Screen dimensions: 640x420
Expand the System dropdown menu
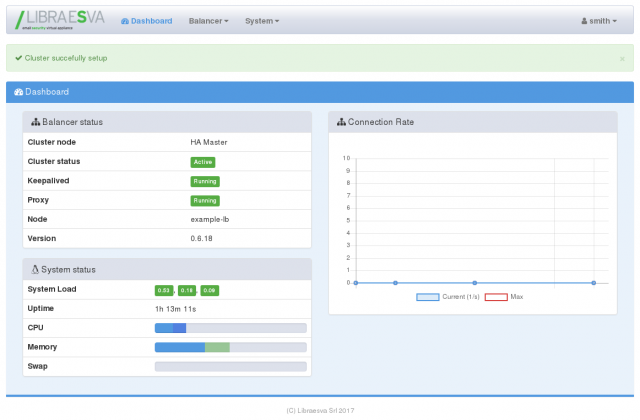pos(262,21)
